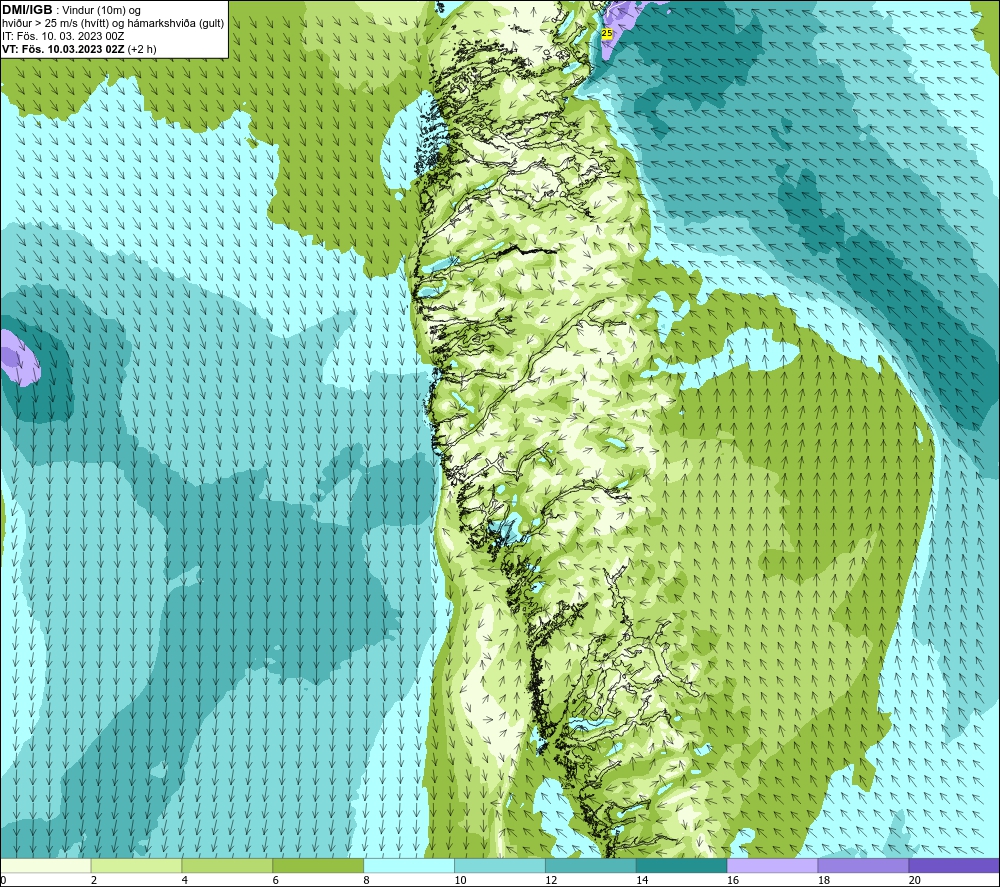Click the 'VT: Fös. 10.03.2023 02Z' valid time
The height and width of the screenshot is (887, 1000).
[63, 48]
